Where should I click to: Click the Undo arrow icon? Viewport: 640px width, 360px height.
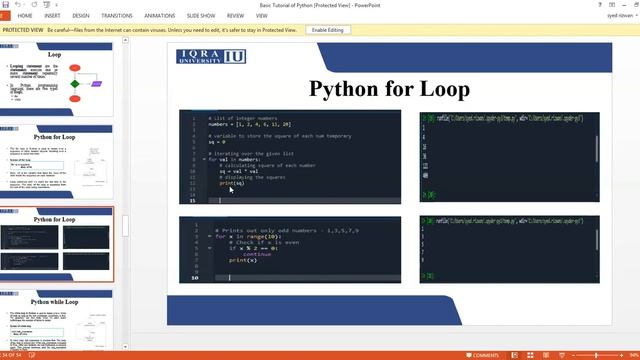tap(18, 4)
